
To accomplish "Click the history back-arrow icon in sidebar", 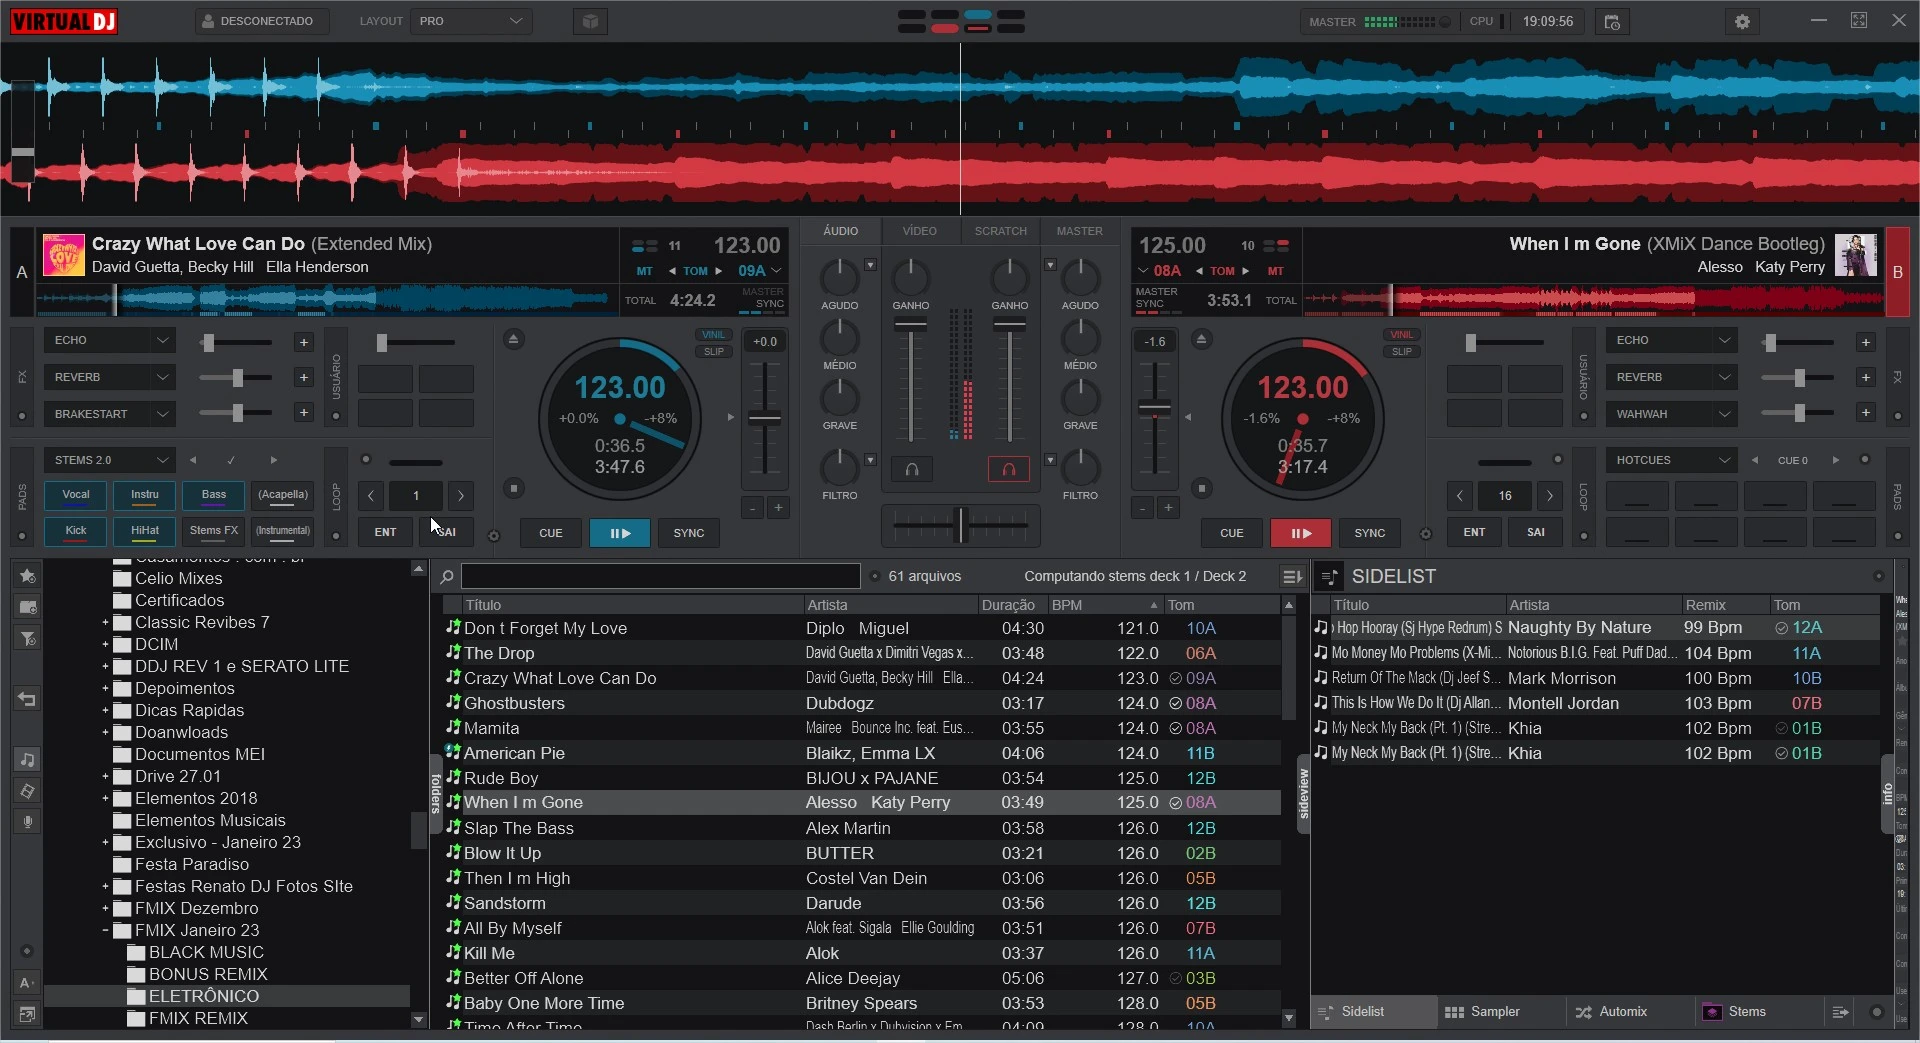I will point(27,699).
